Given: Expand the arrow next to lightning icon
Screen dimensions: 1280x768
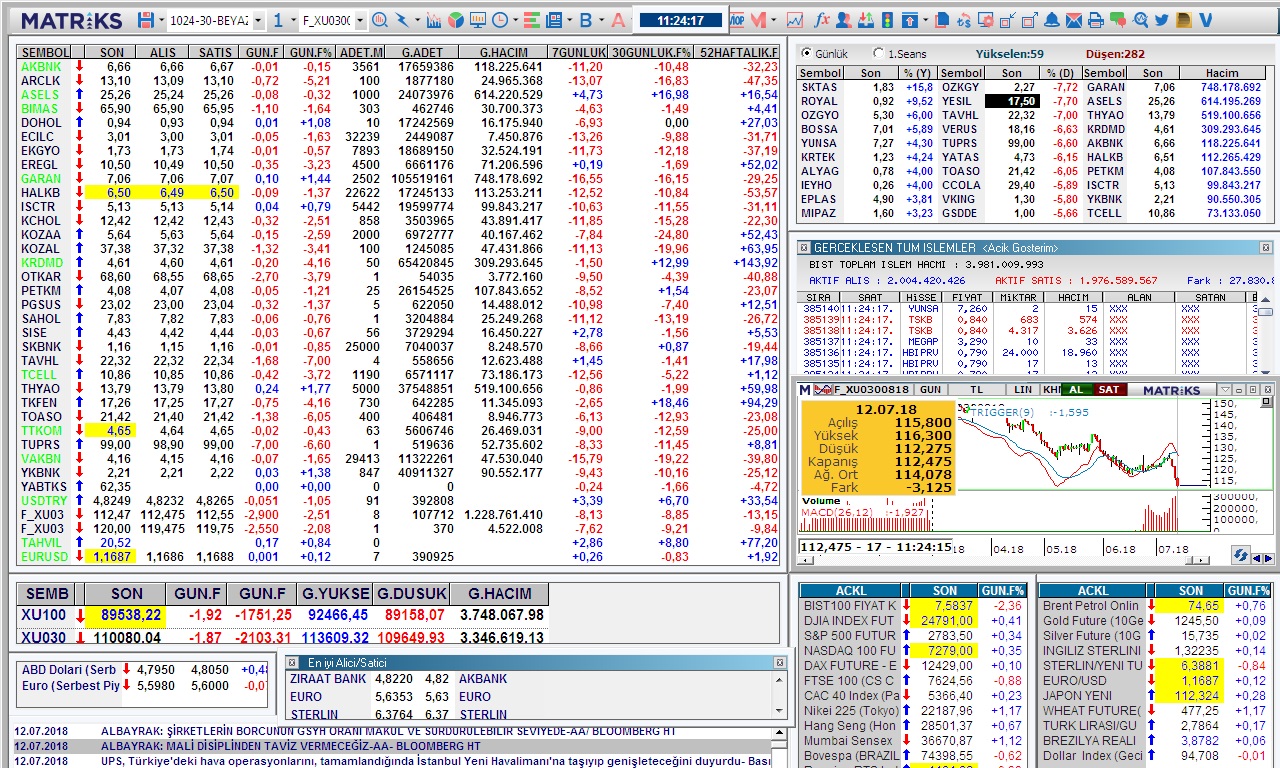Looking at the screenshot, I should pyautogui.click(x=417, y=20).
